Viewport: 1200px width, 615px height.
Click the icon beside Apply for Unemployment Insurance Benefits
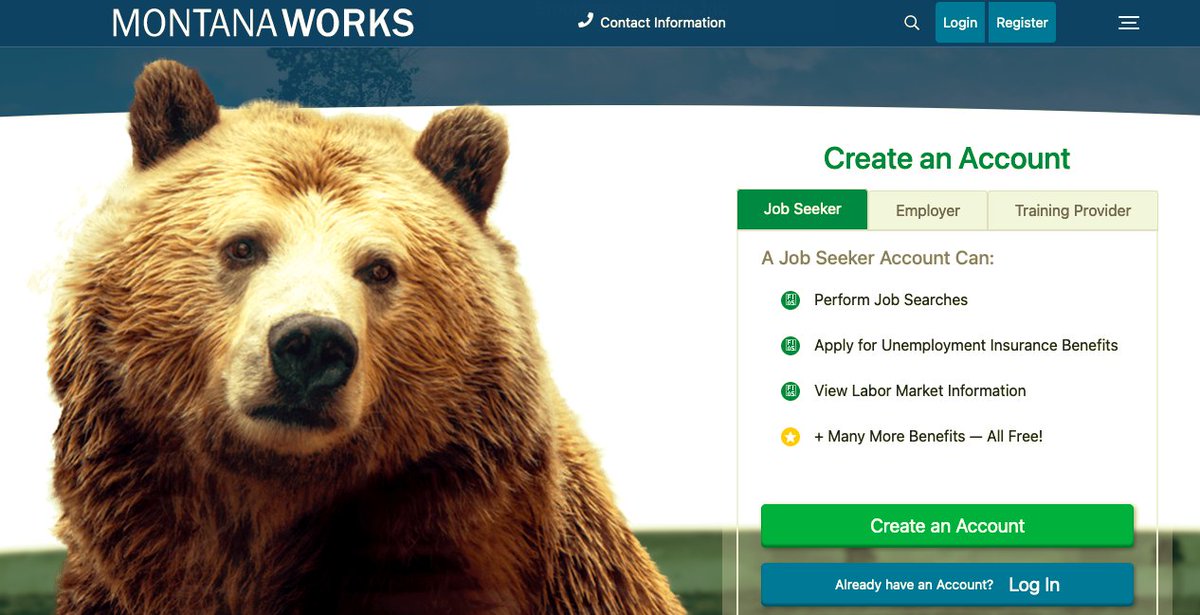pyautogui.click(x=789, y=345)
